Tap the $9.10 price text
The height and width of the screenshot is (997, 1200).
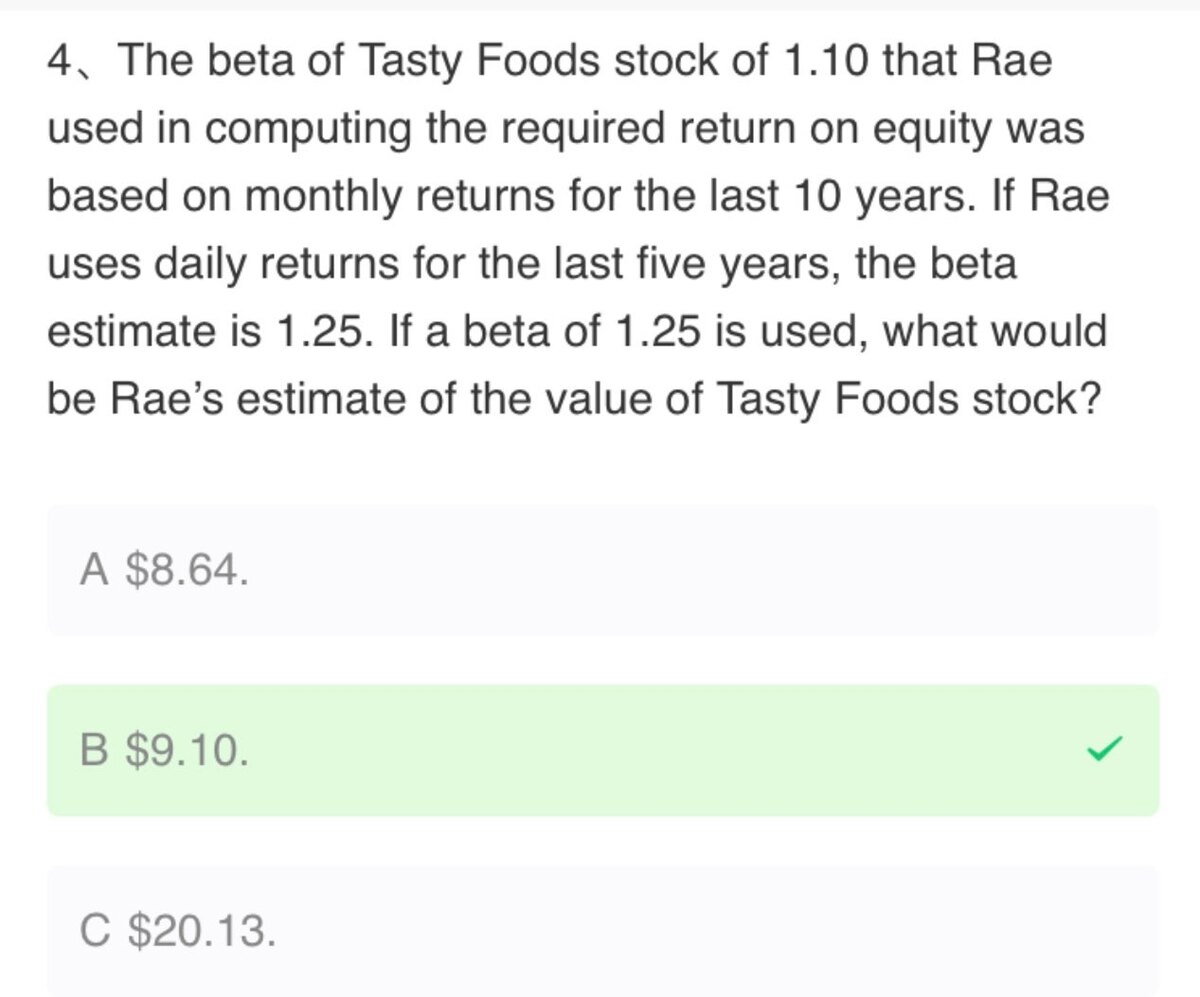point(185,750)
